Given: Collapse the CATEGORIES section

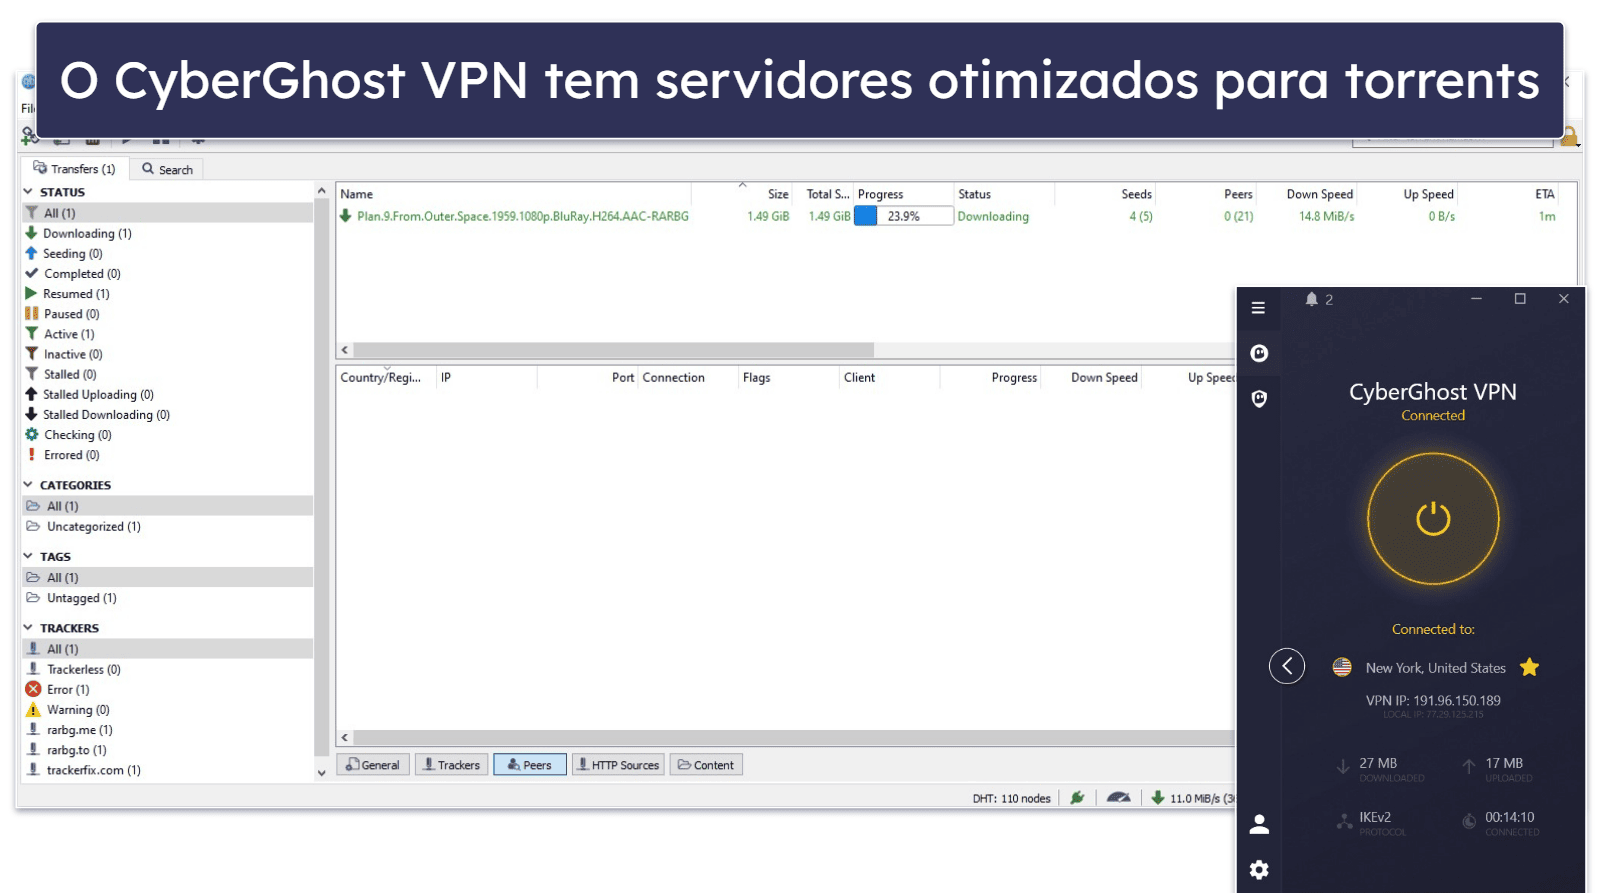Looking at the screenshot, I should [28, 484].
